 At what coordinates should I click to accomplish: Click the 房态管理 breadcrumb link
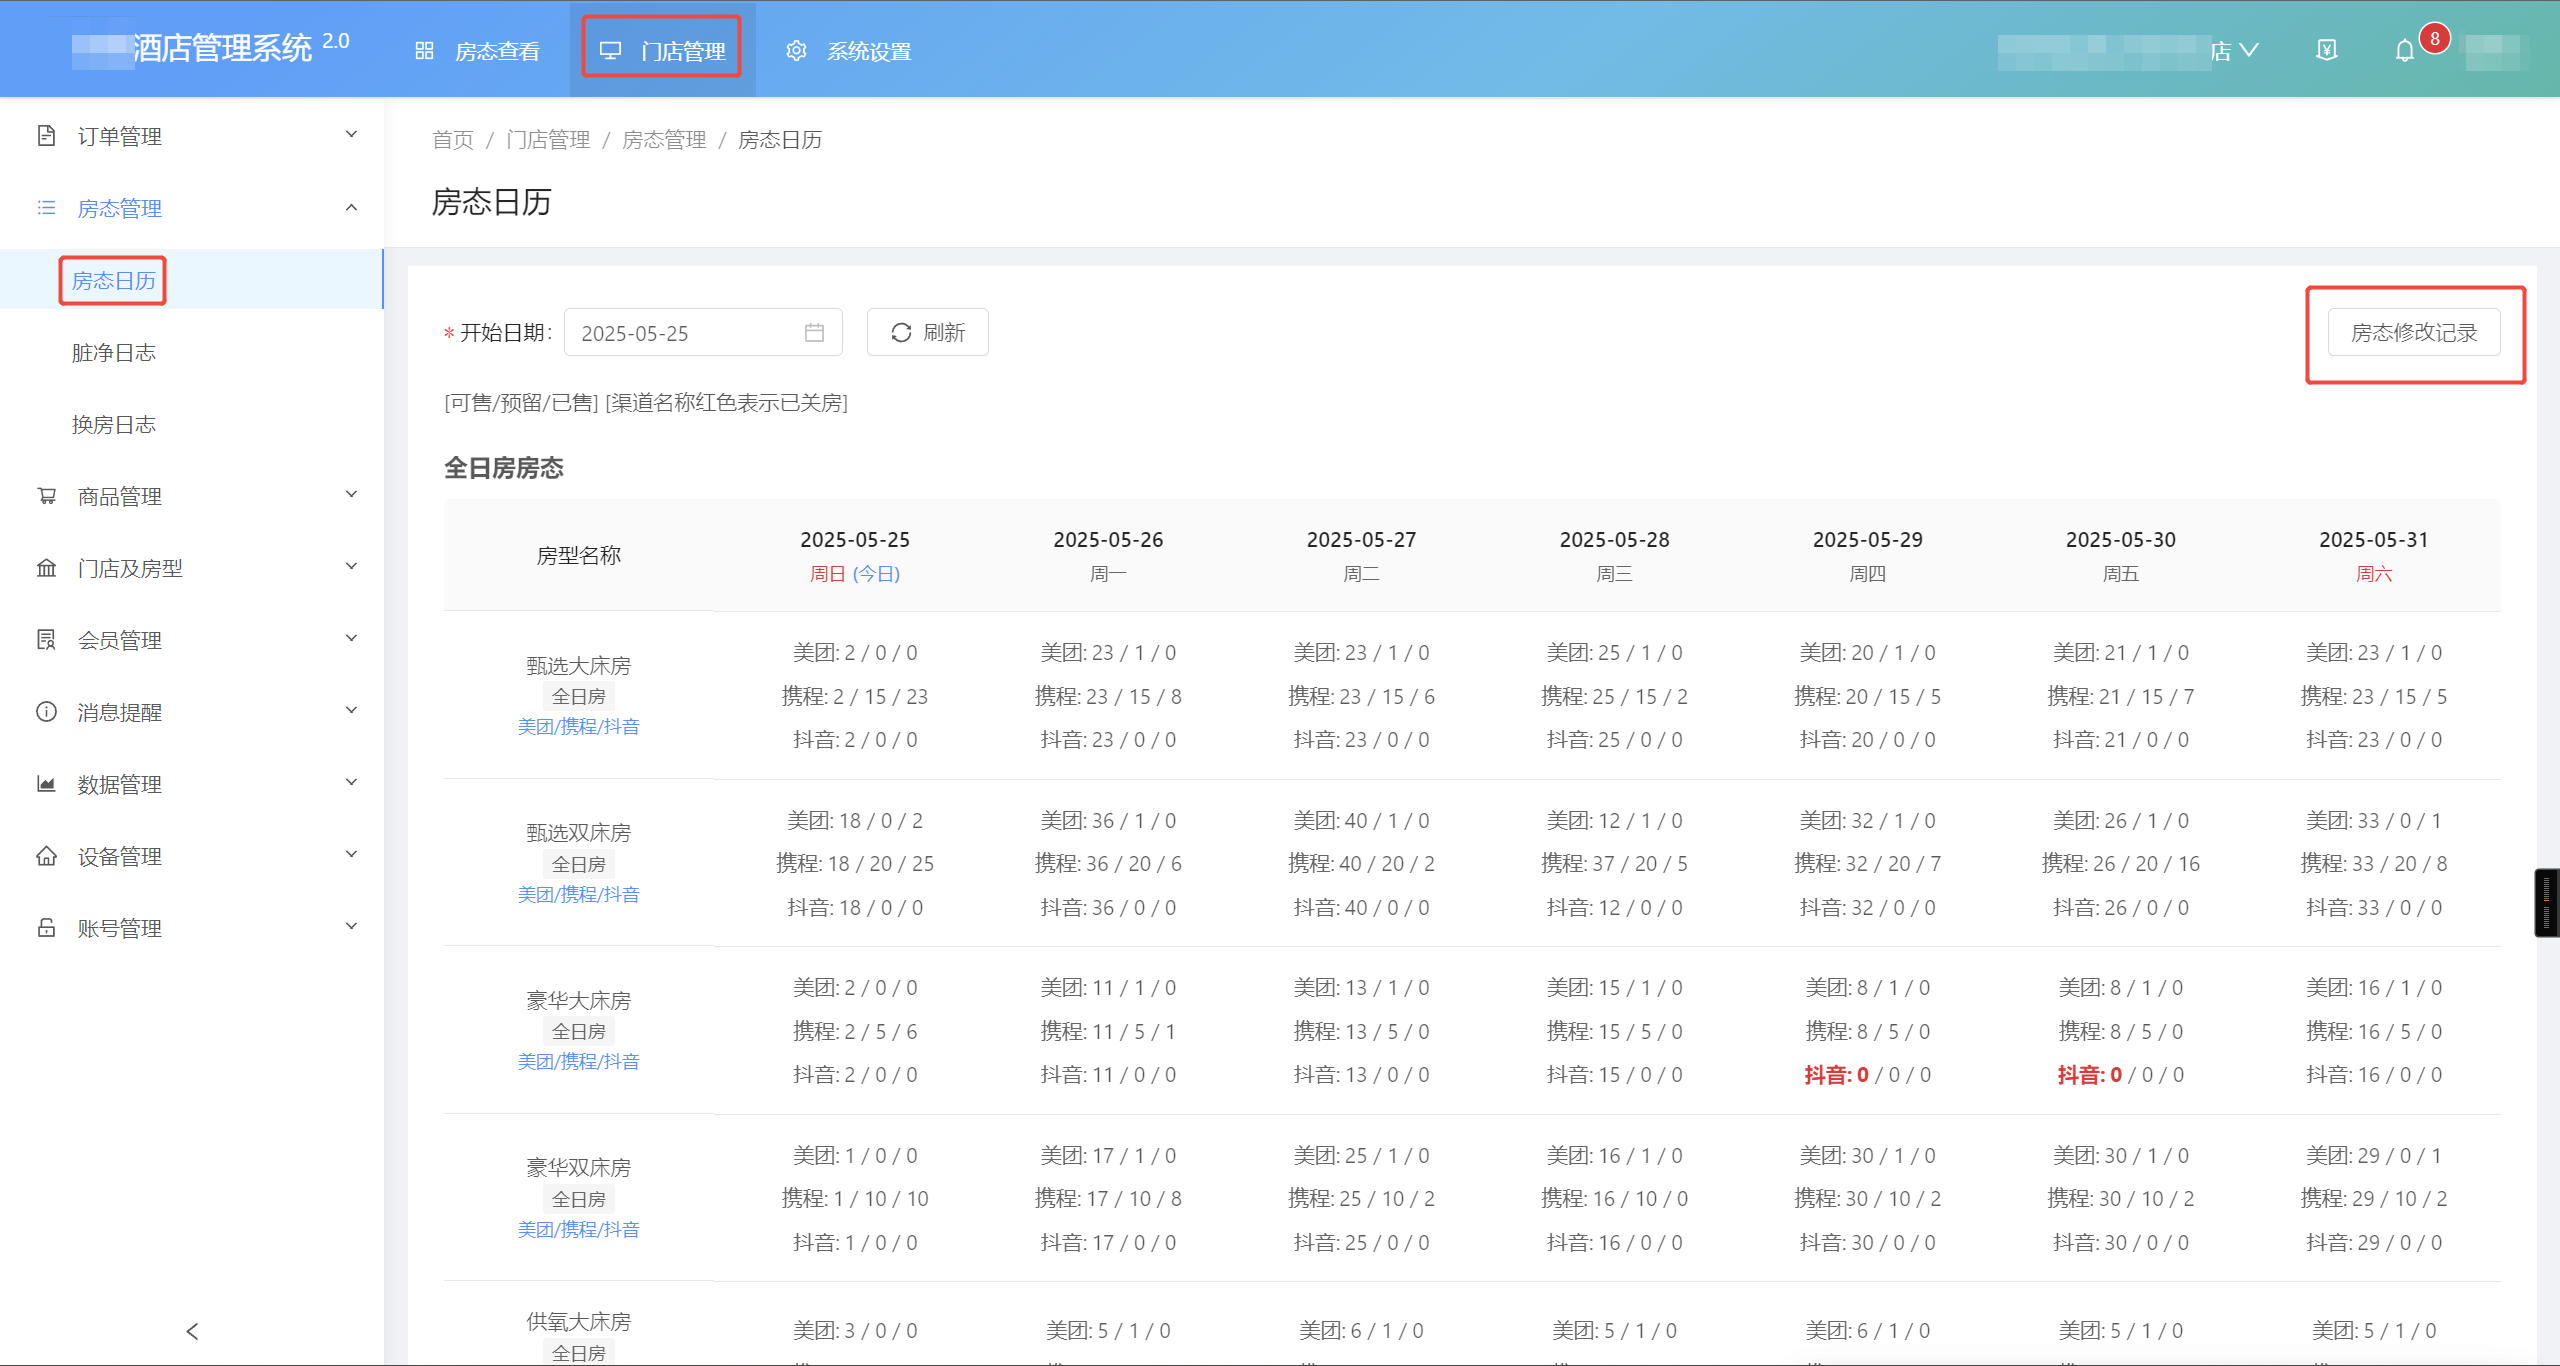click(x=664, y=139)
